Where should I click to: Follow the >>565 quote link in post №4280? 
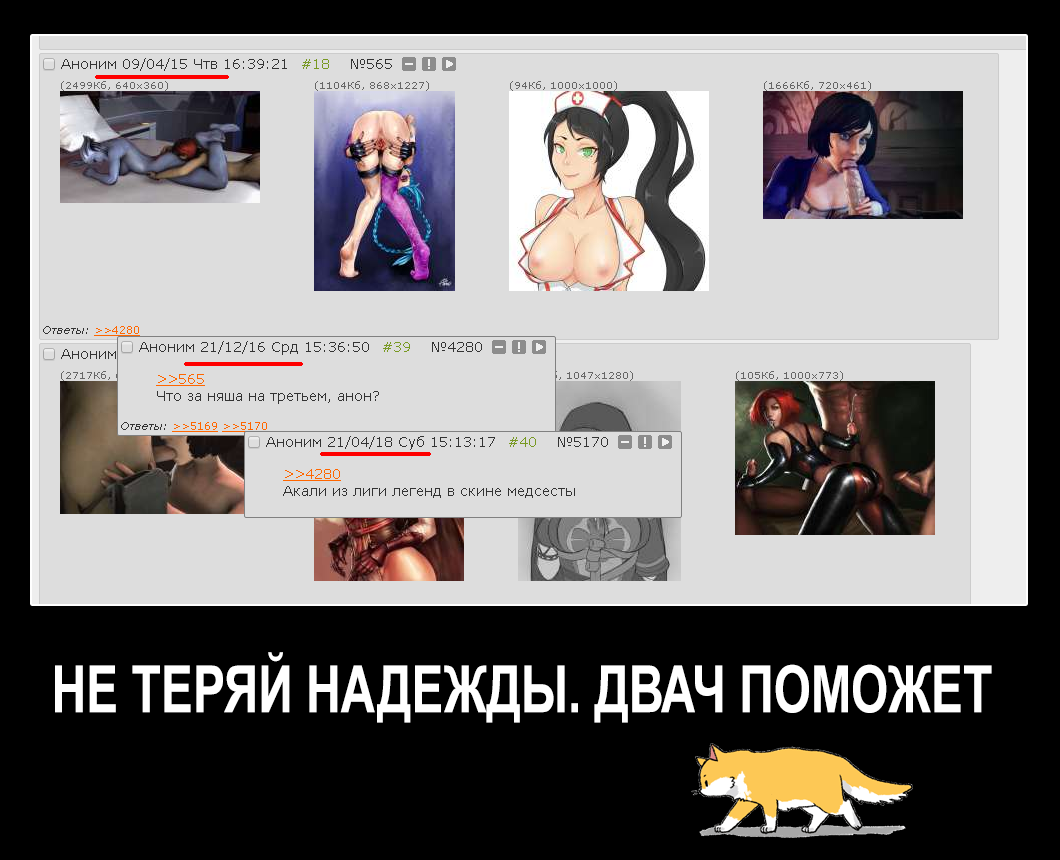tap(180, 379)
